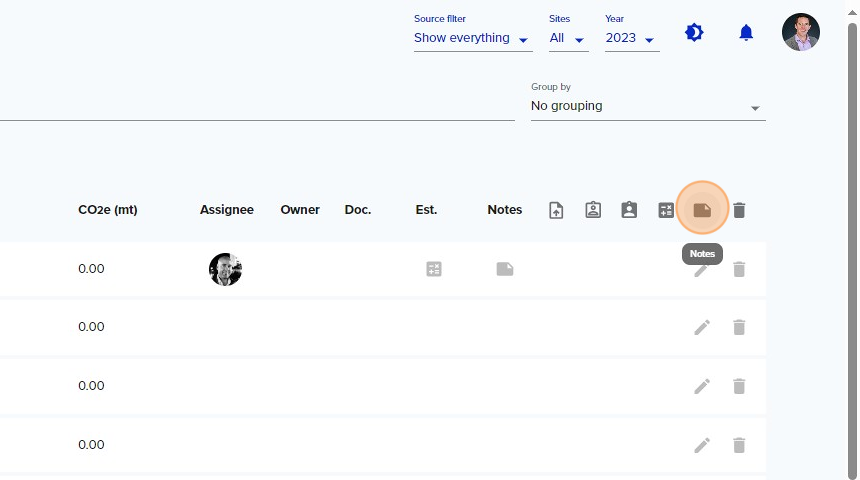
Task: Delete the third row with trash icon
Action: coord(739,386)
